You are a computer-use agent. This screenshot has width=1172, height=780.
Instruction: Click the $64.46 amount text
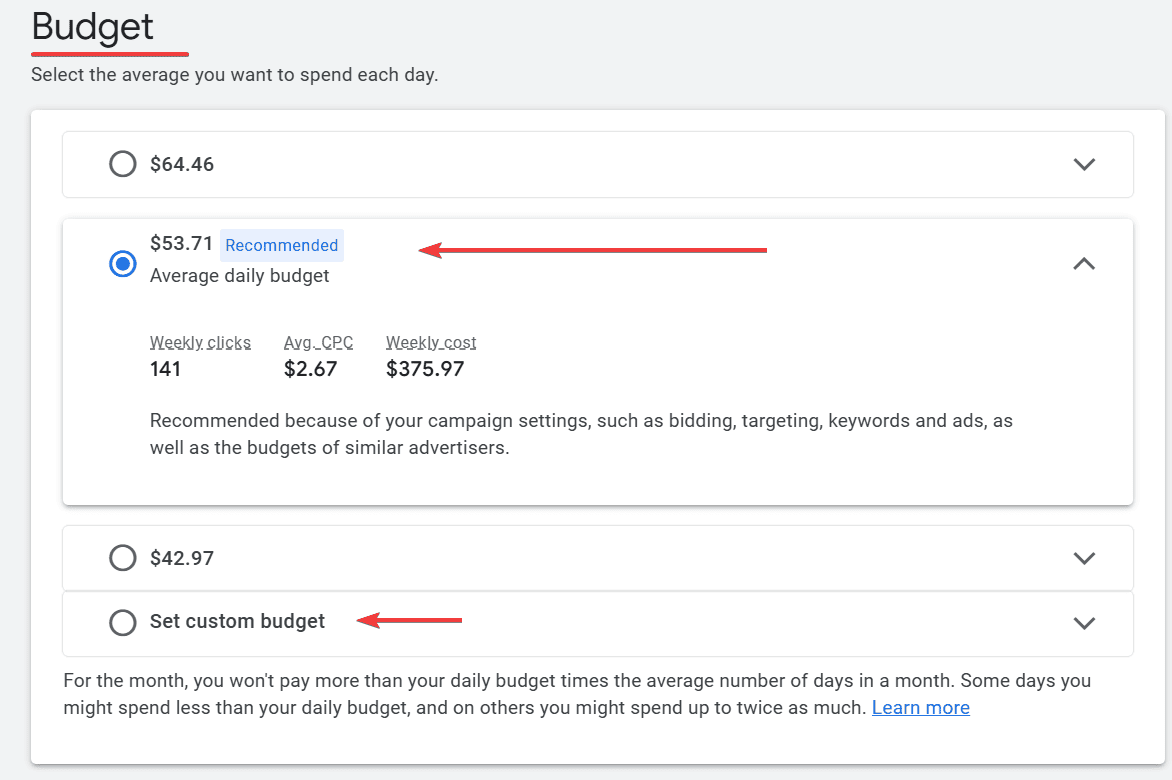click(182, 164)
